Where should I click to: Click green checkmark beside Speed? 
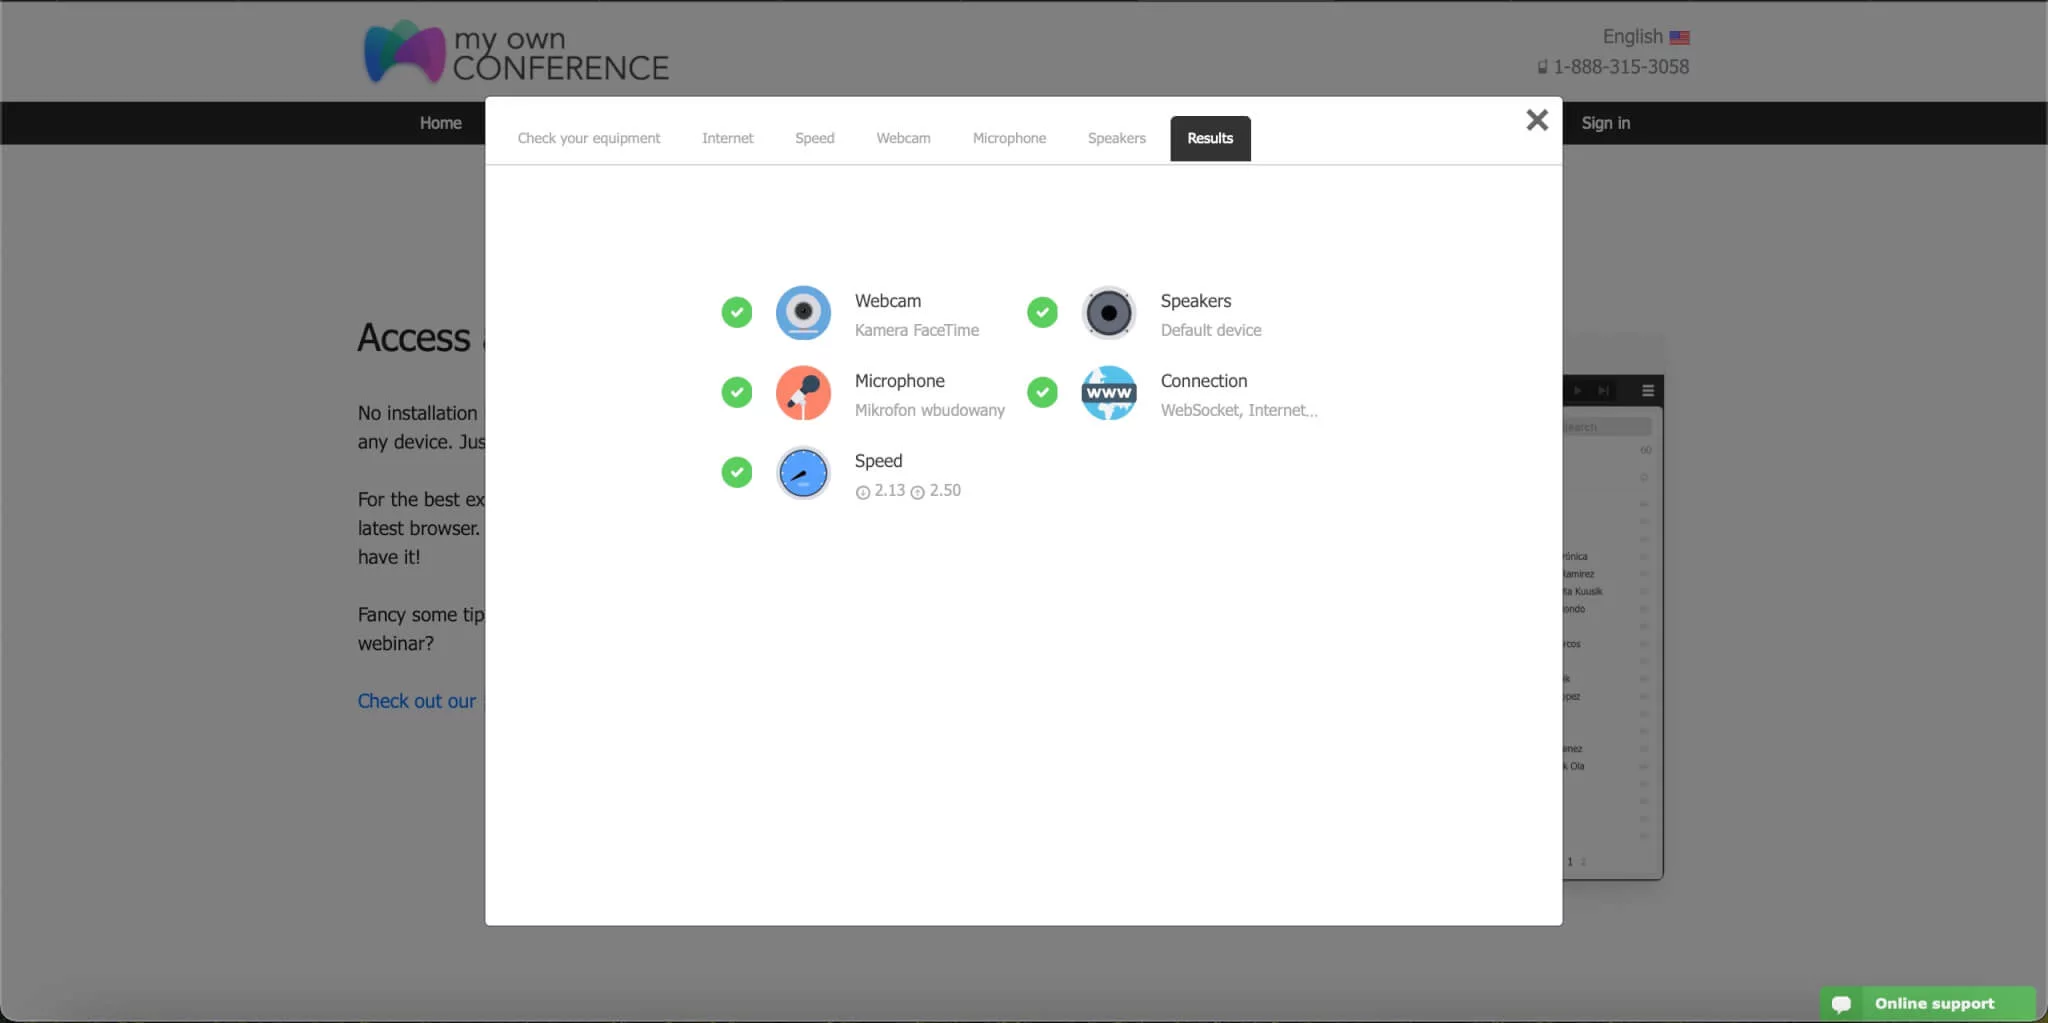(x=737, y=472)
